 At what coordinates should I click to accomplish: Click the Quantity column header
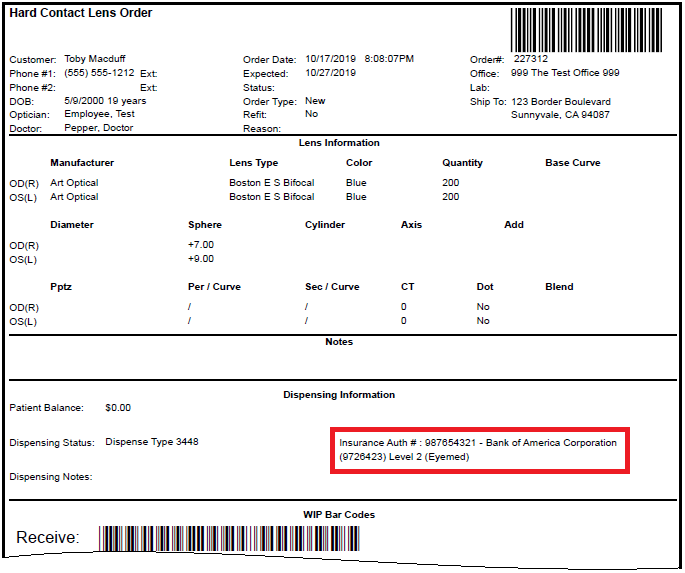click(462, 163)
